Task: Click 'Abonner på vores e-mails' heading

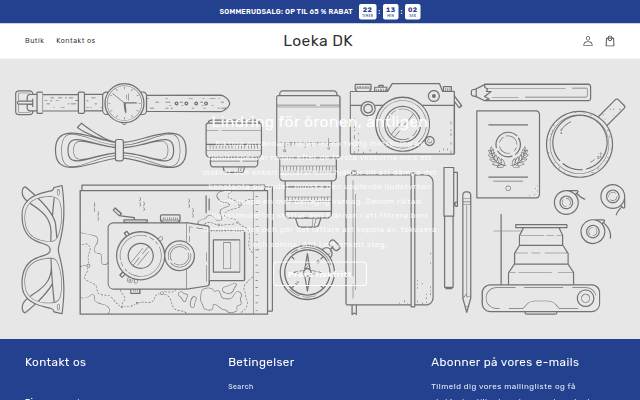Action: pos(505,362)
